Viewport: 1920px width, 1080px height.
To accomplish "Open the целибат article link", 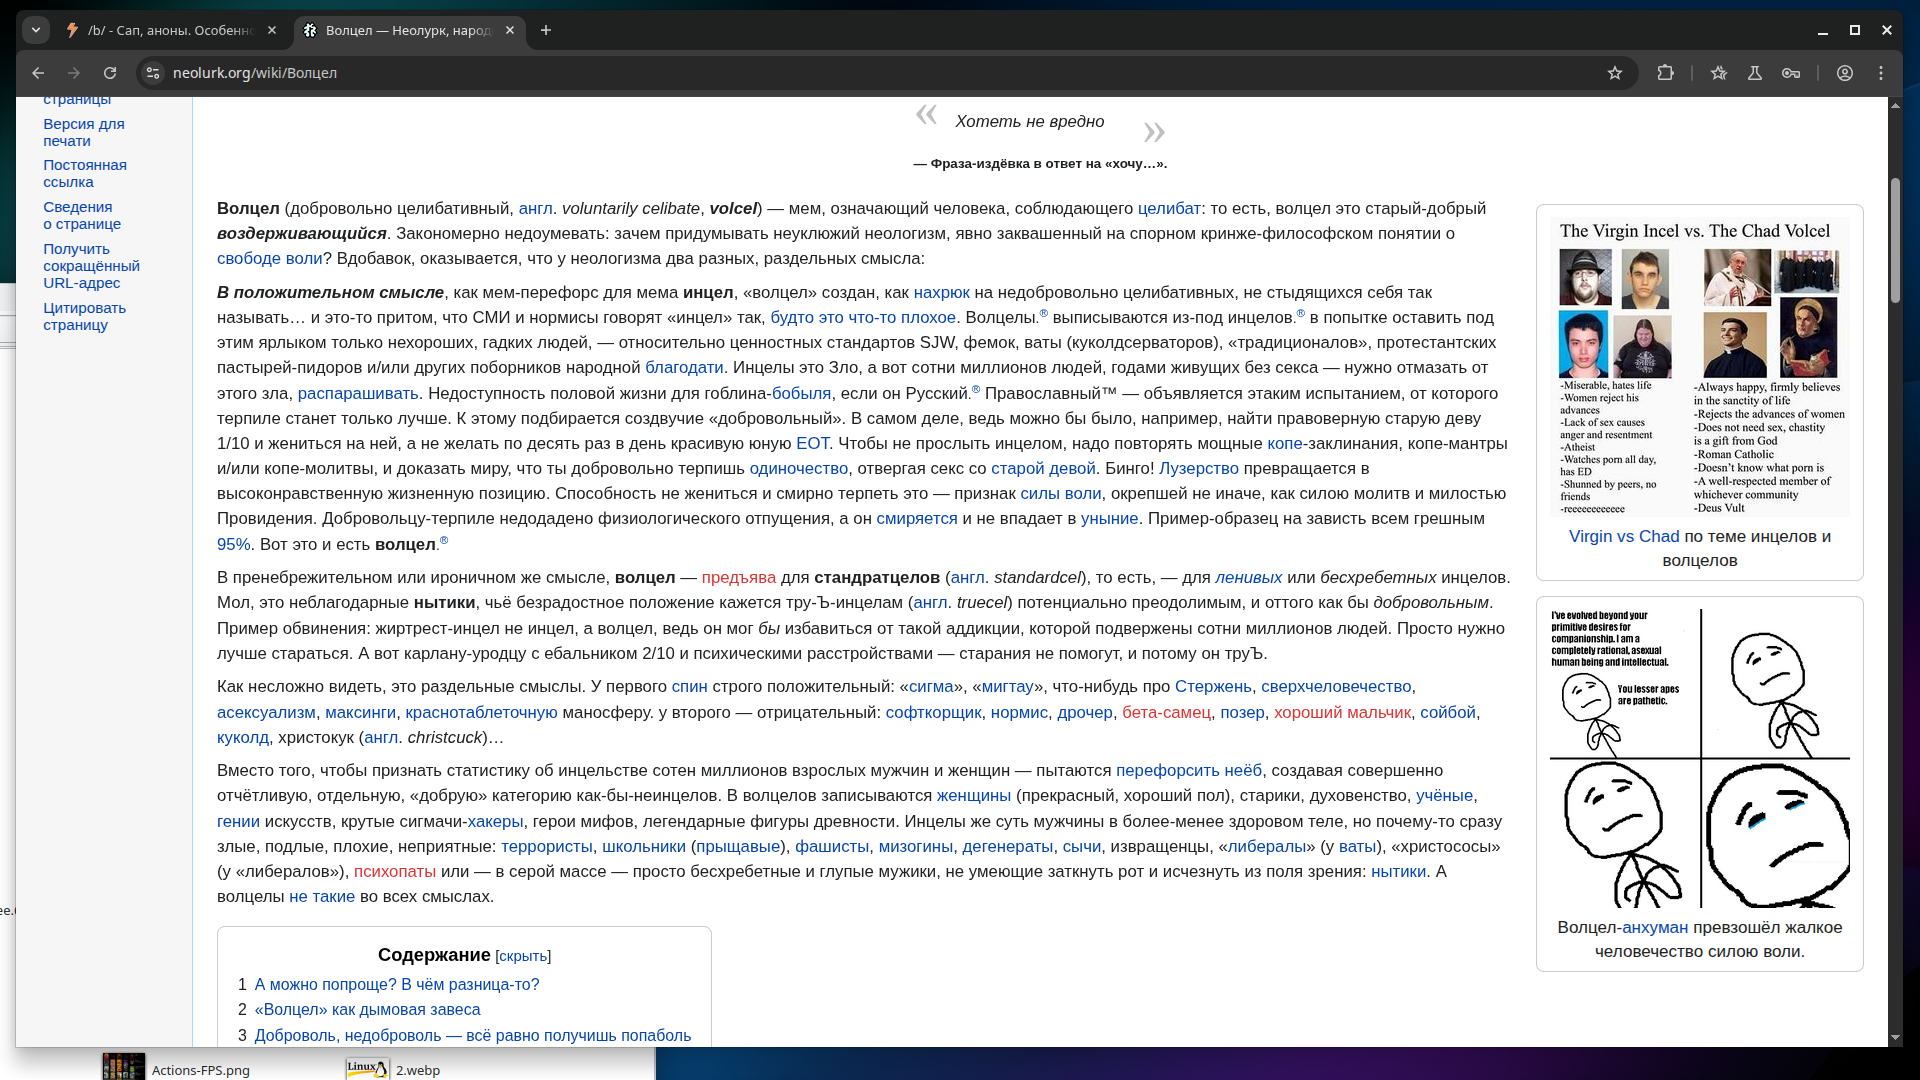I will point(1168,208).
